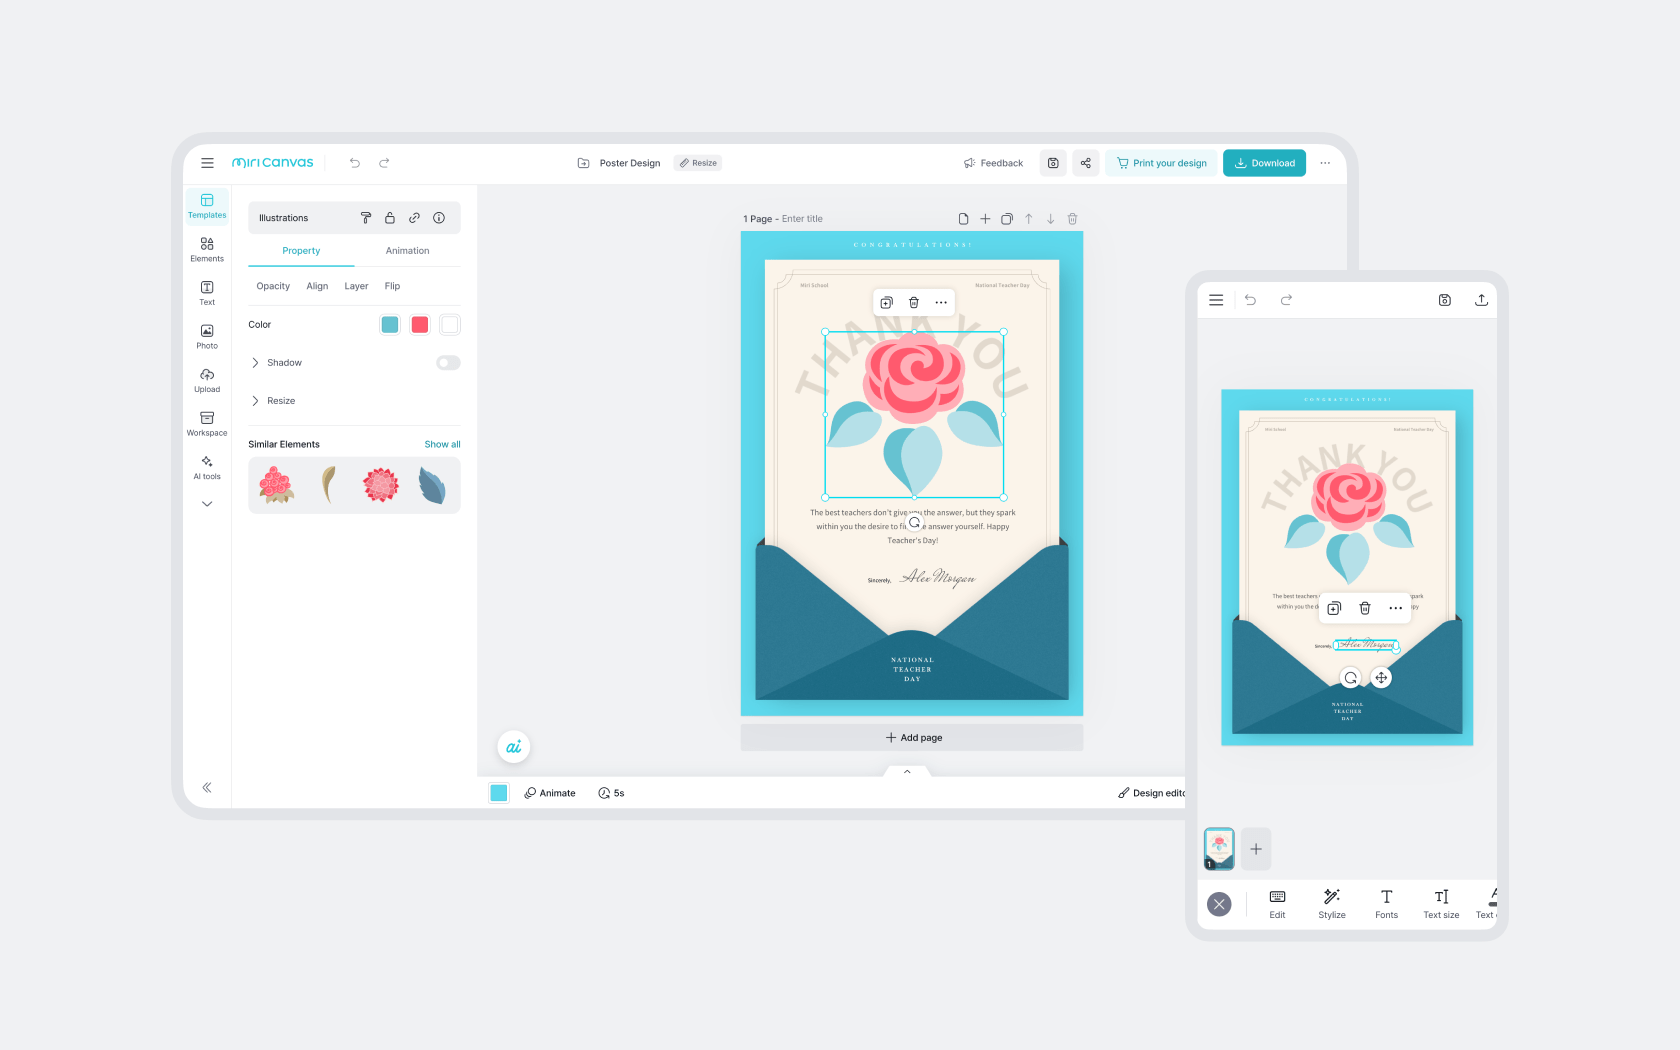Switch to the Property tab
1680x1050 pixels.
click(301, 251)
